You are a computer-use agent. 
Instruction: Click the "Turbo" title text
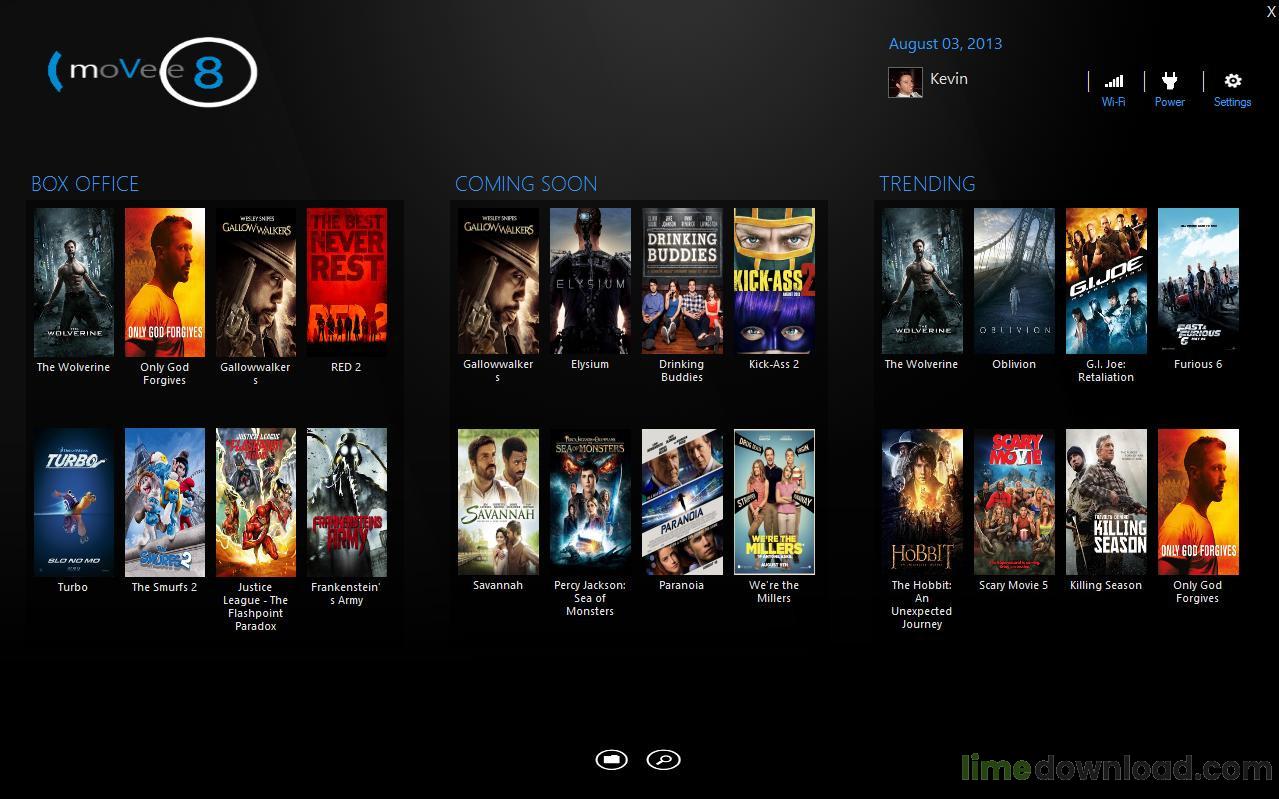coord(72,588)
